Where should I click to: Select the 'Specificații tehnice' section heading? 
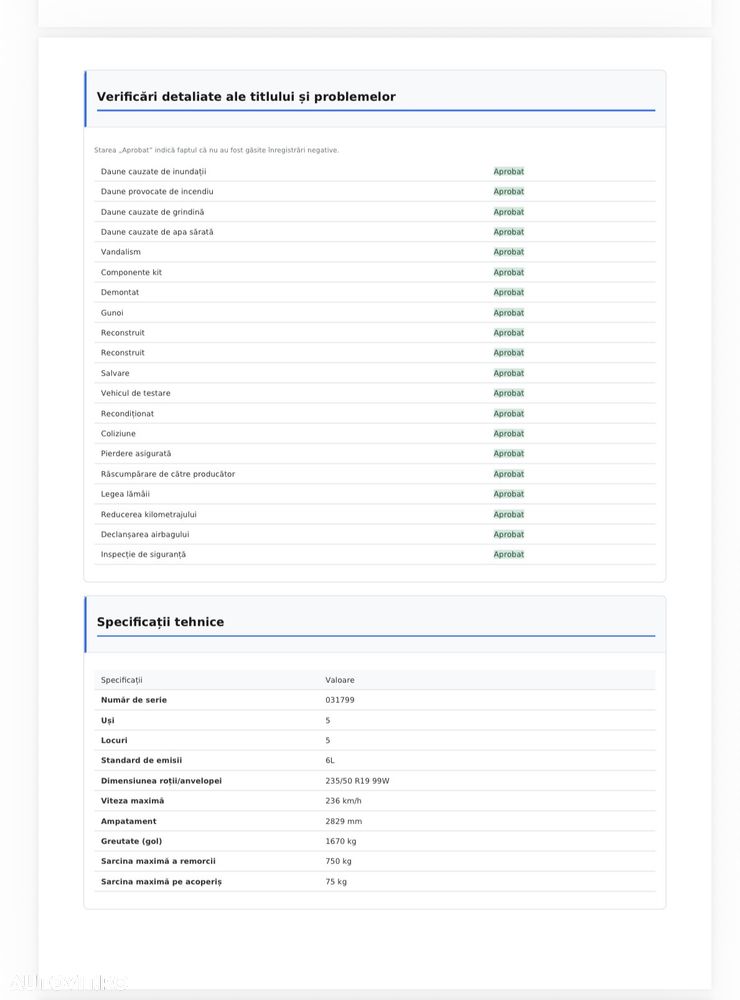(160, 622)
